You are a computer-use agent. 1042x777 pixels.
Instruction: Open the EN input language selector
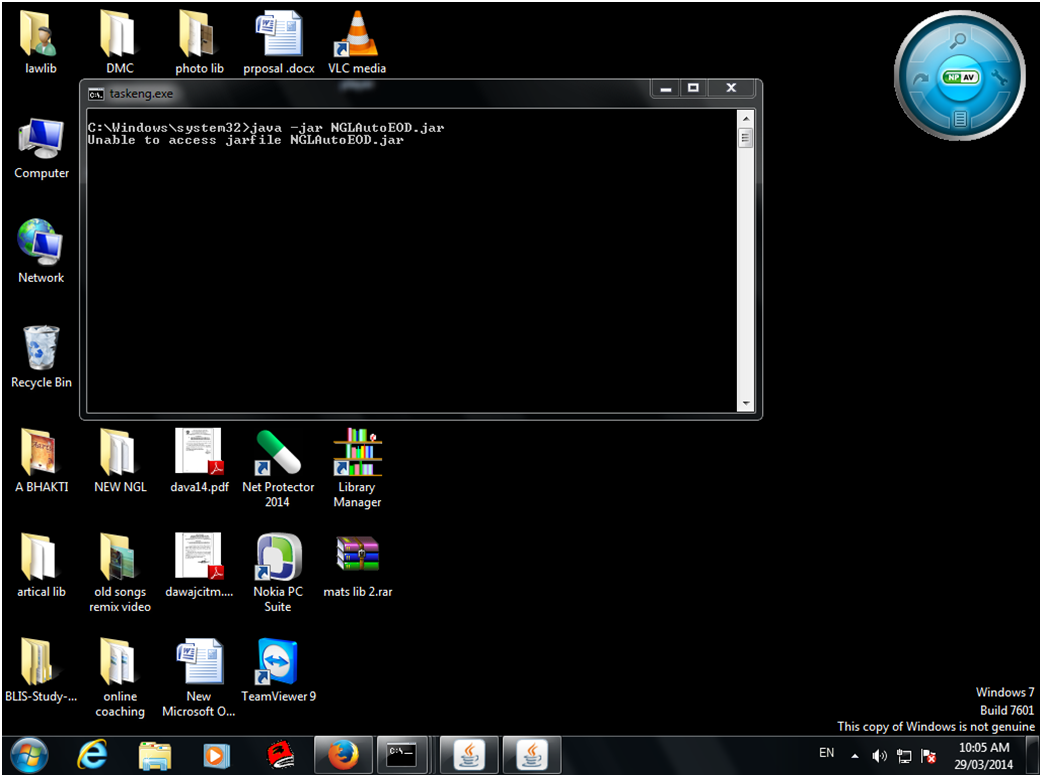click(826, 753)
